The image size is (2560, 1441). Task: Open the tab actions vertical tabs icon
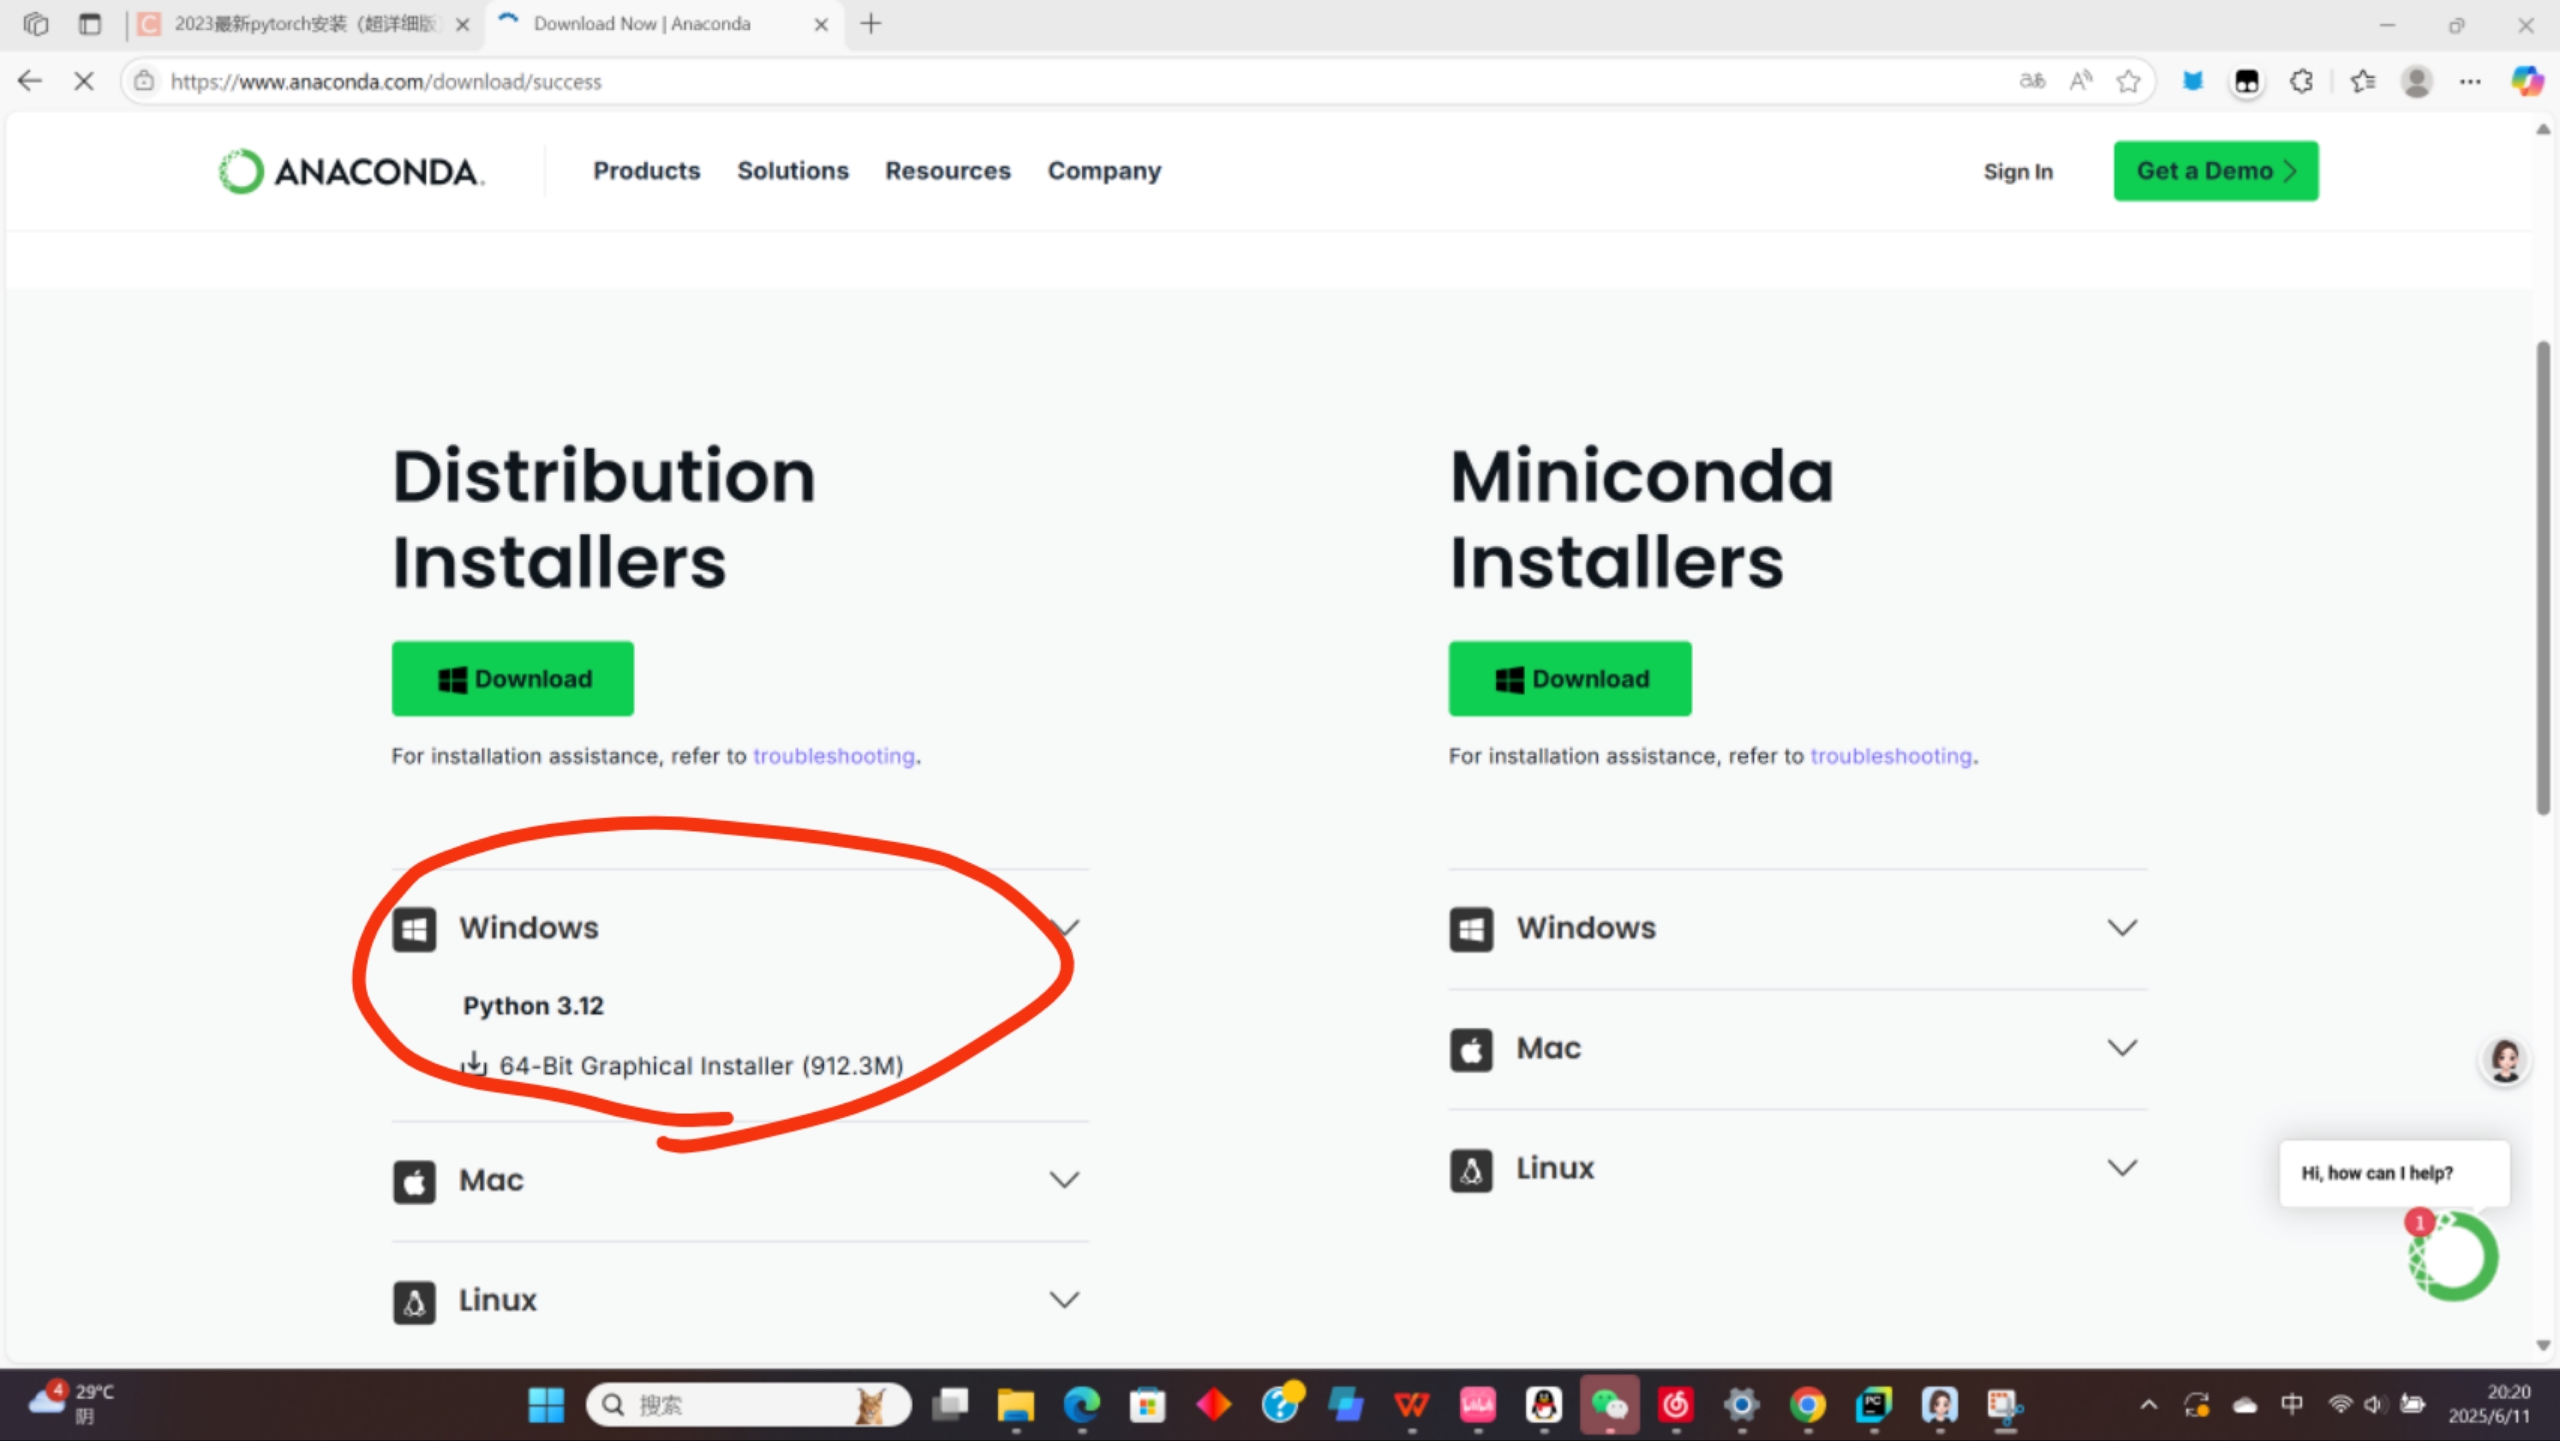pyautogui.click(x=90, y=24)
